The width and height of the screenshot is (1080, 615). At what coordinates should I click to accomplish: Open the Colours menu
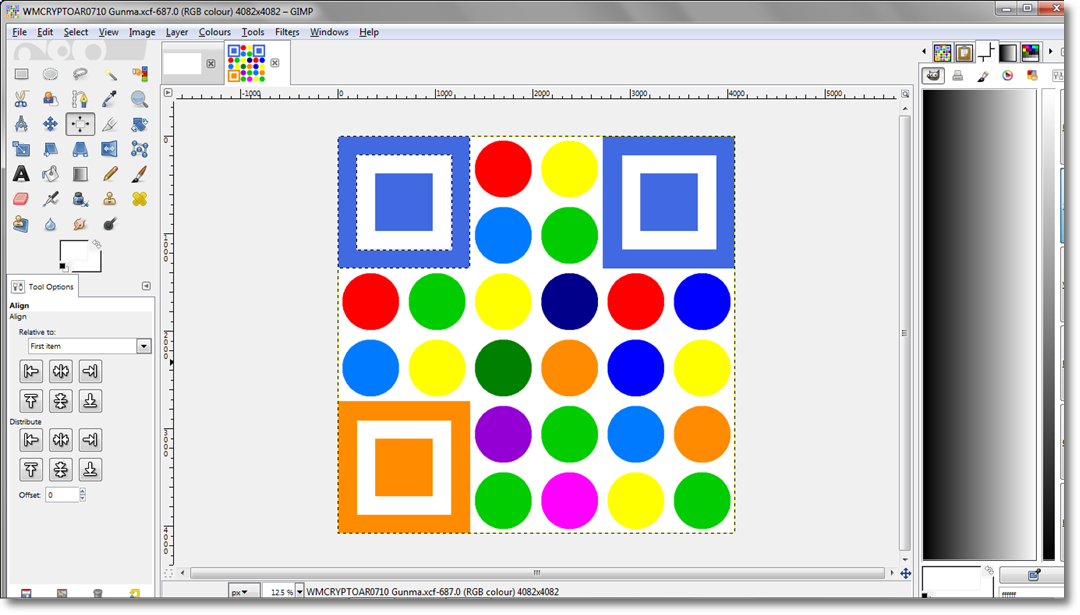tap(215, 32)
